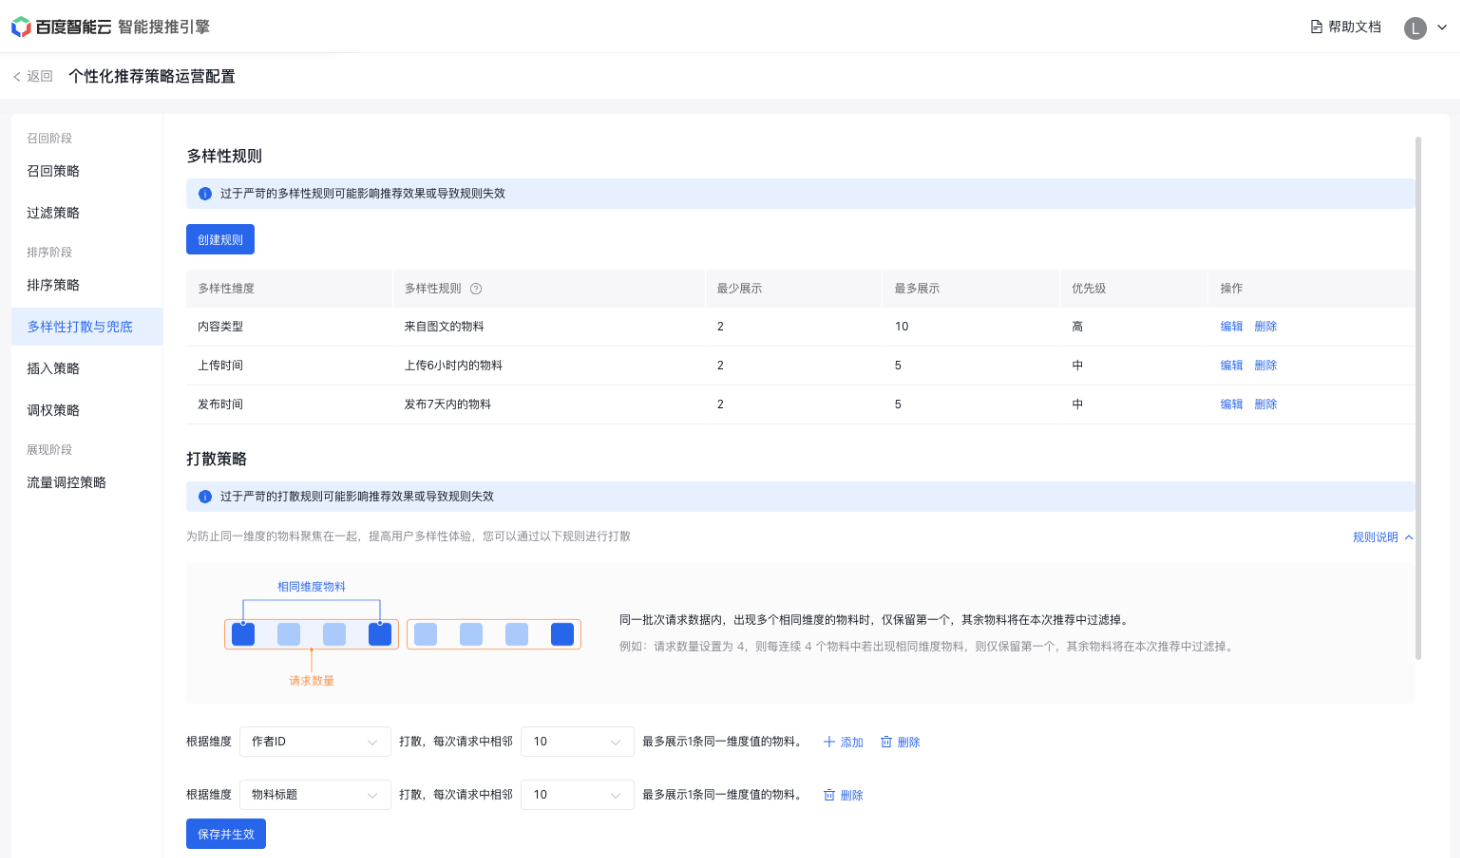Click the trash icon in 物料标题 row
The width and height of the screenshot is (1460, 858).
coord(829,795)
